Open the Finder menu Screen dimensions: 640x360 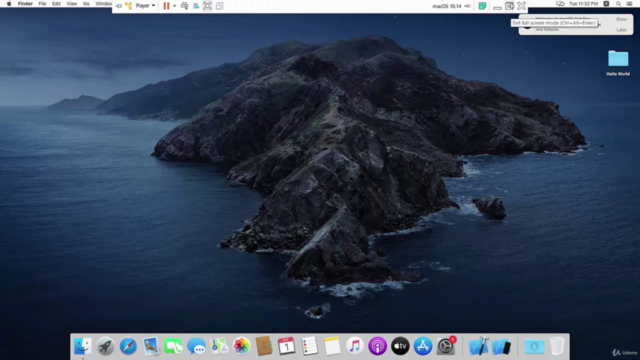pos(25,4)
